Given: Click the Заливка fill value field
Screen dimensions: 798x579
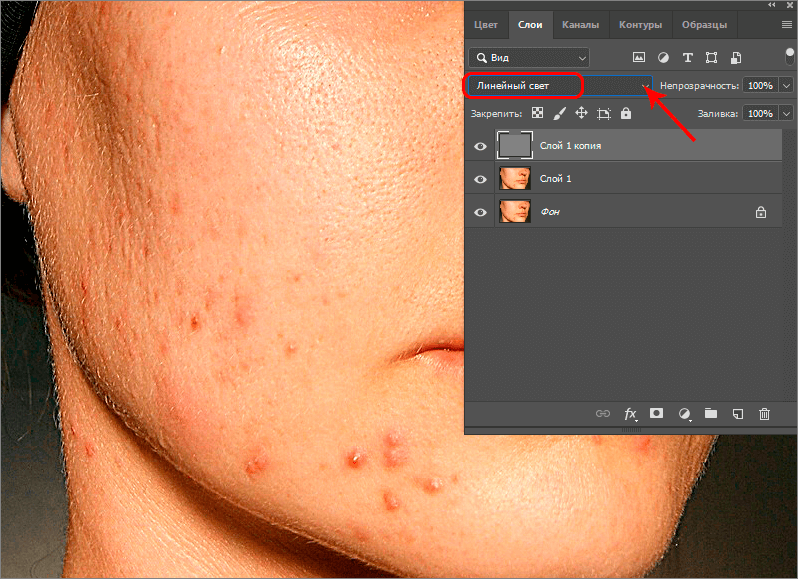Looking at the screenshot, I should coord(760,114).
